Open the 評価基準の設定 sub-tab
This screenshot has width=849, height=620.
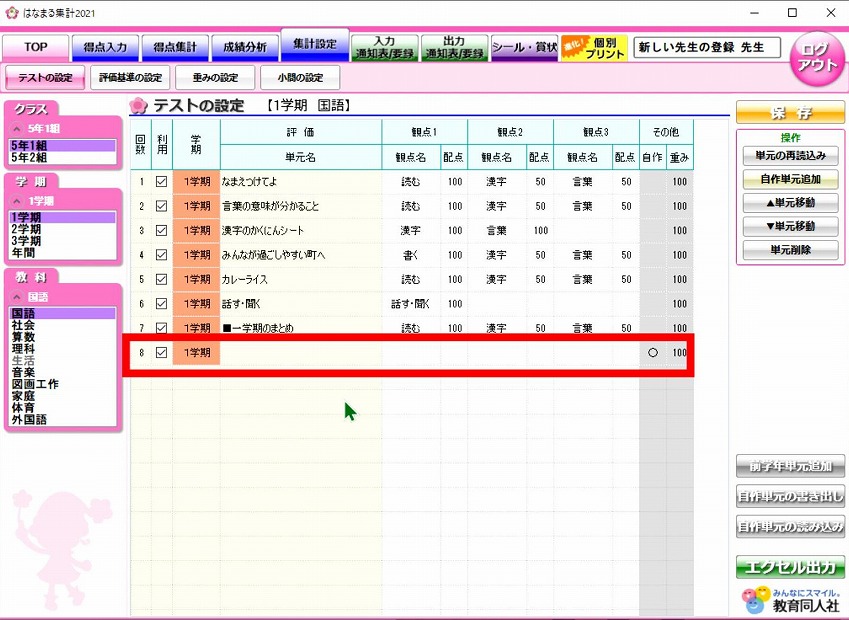(x=130, y=78)
